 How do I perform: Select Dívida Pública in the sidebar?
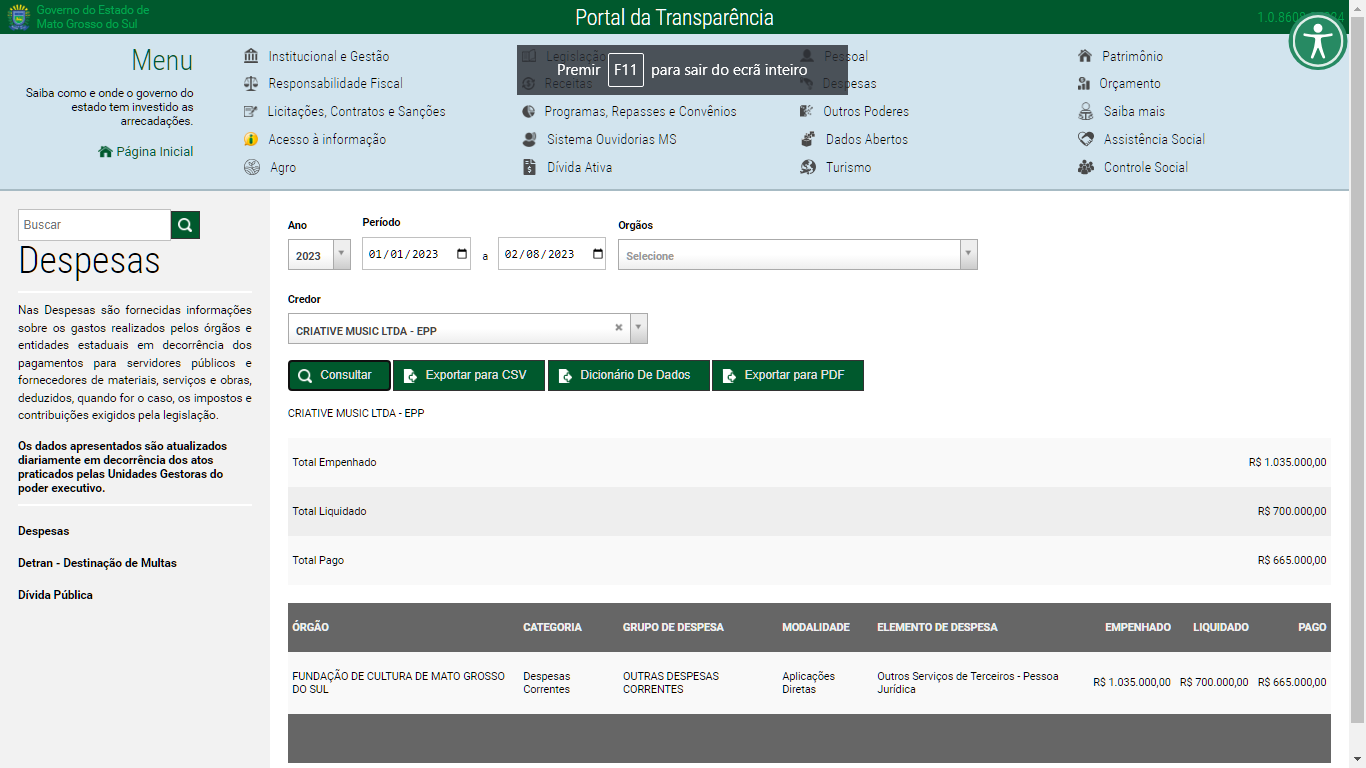point(55,595)
